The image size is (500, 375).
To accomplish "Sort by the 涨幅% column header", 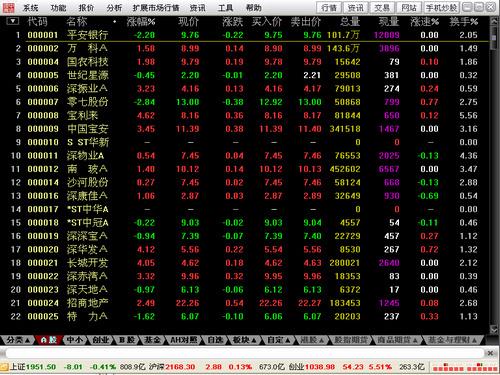I will tap(141, 22).
